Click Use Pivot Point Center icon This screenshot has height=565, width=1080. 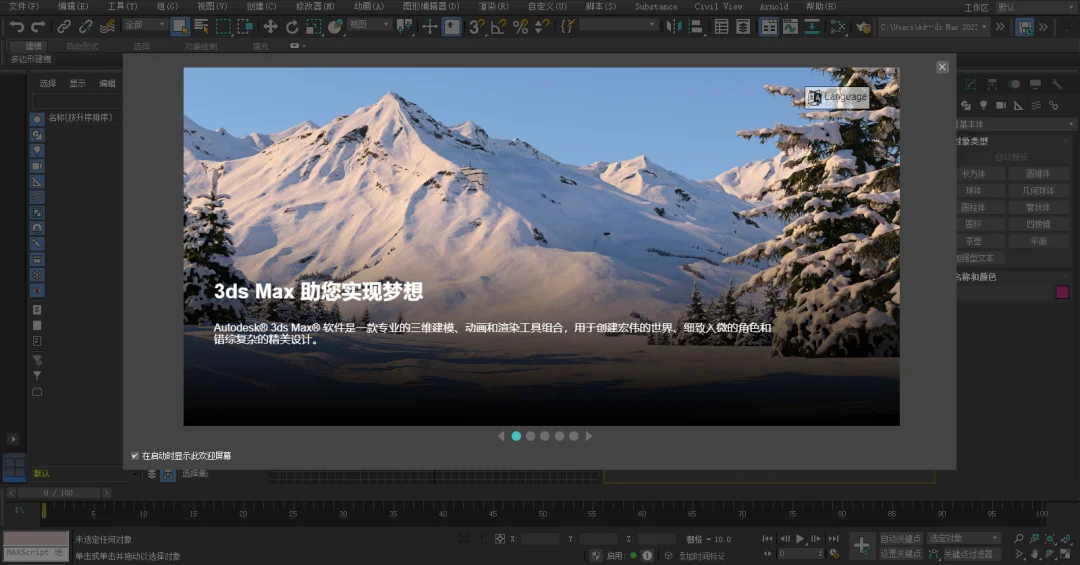404,27
